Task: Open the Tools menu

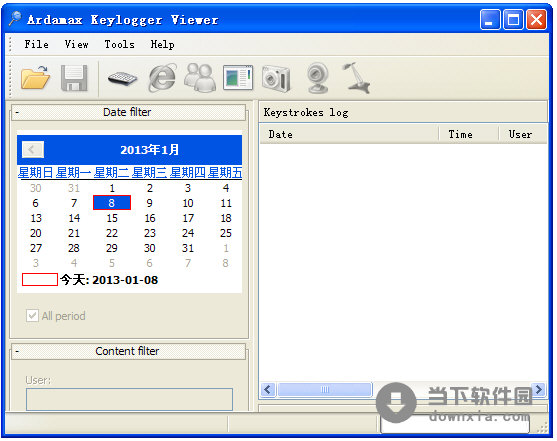Action: coord(119,44)
